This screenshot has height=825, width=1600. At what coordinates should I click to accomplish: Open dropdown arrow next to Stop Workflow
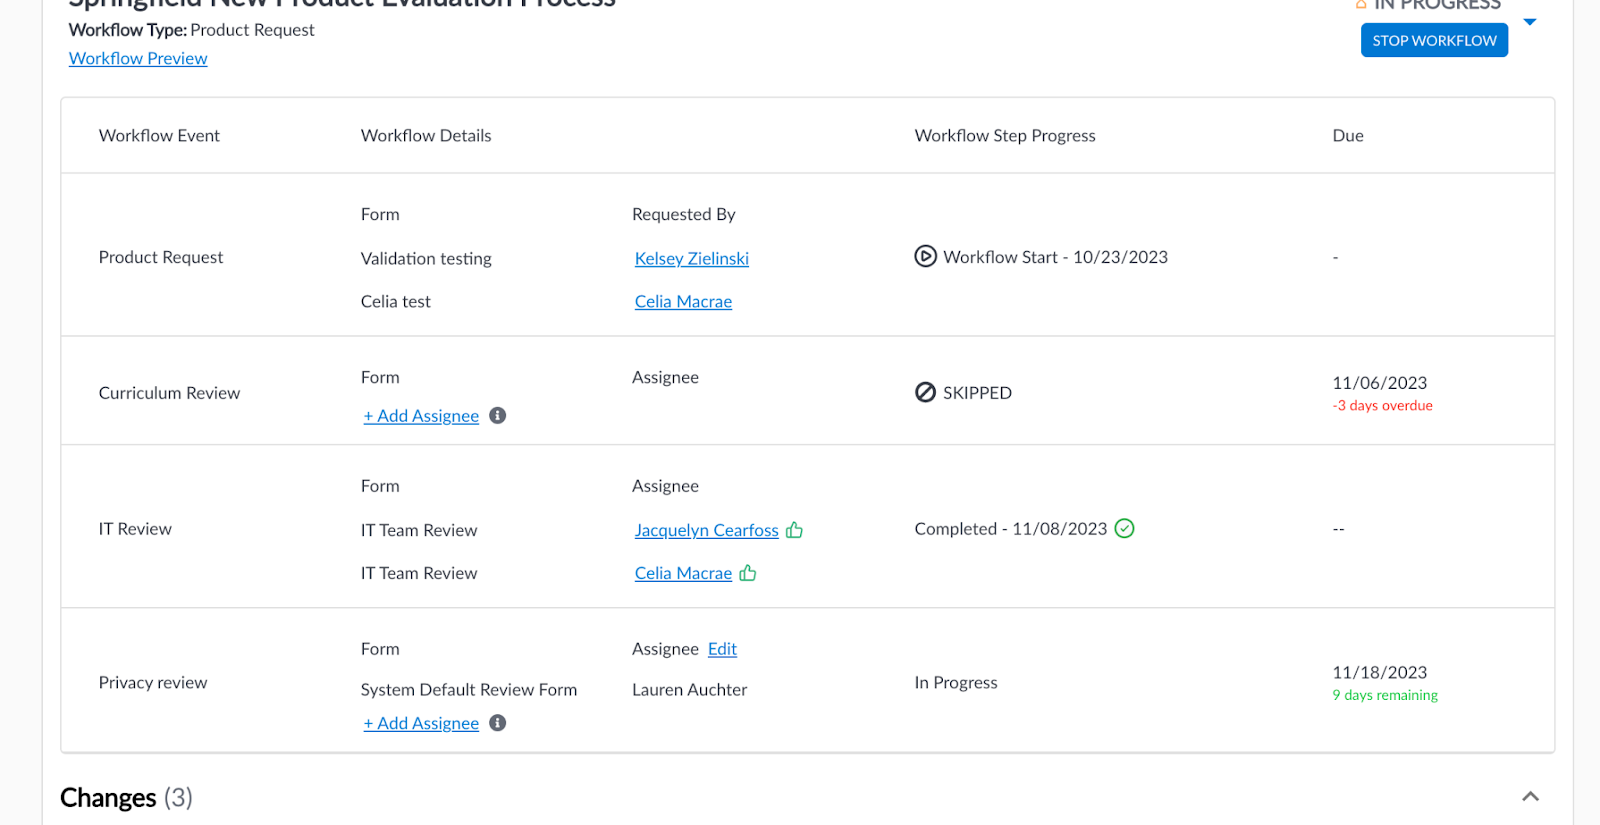coord(1530,22)
